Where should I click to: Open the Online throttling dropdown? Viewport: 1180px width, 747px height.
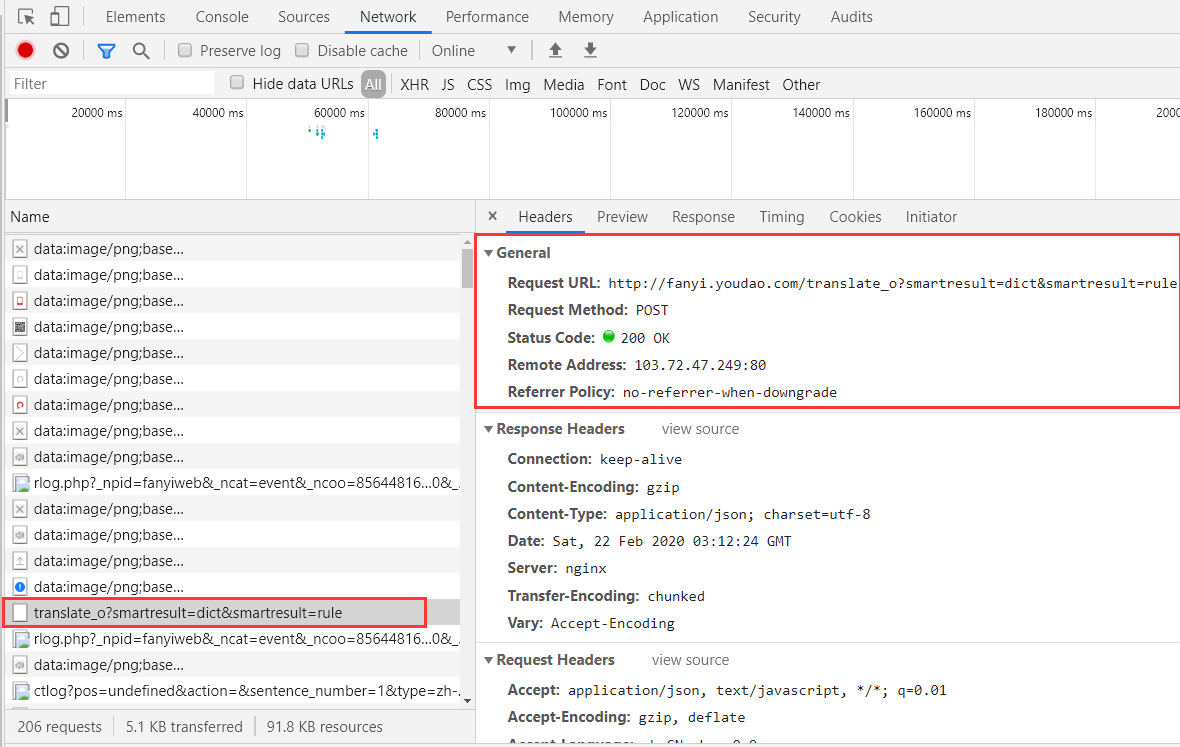click(474, 50)
